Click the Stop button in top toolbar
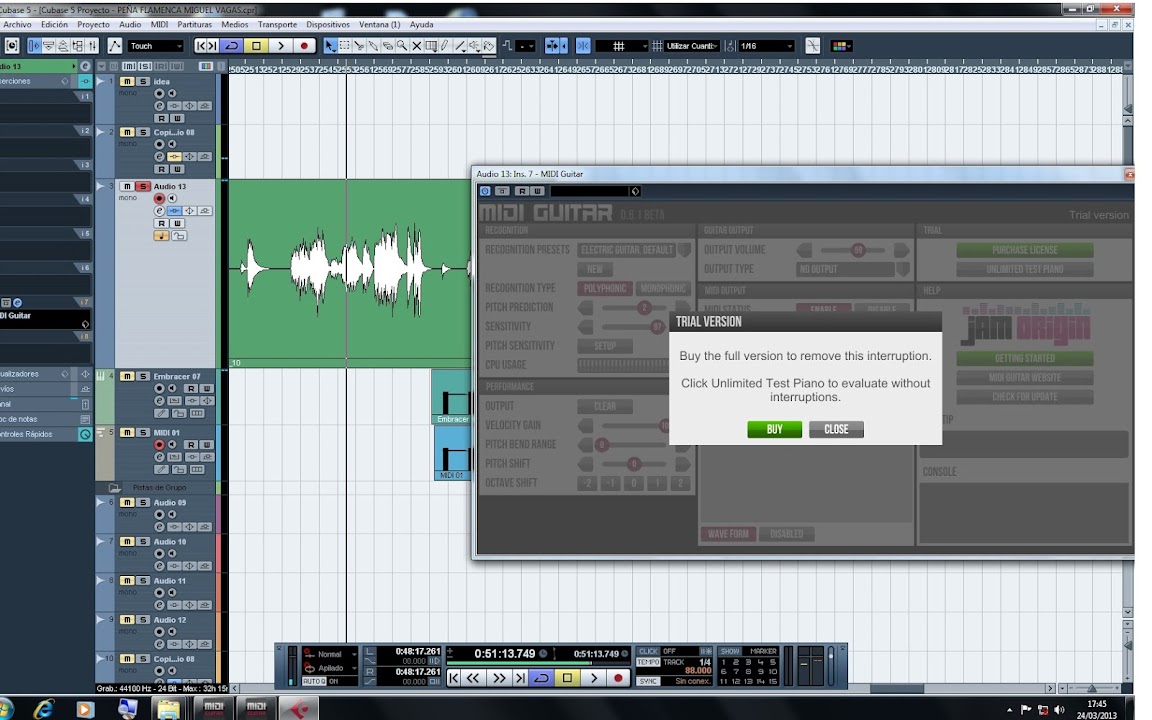 point(256,46)
